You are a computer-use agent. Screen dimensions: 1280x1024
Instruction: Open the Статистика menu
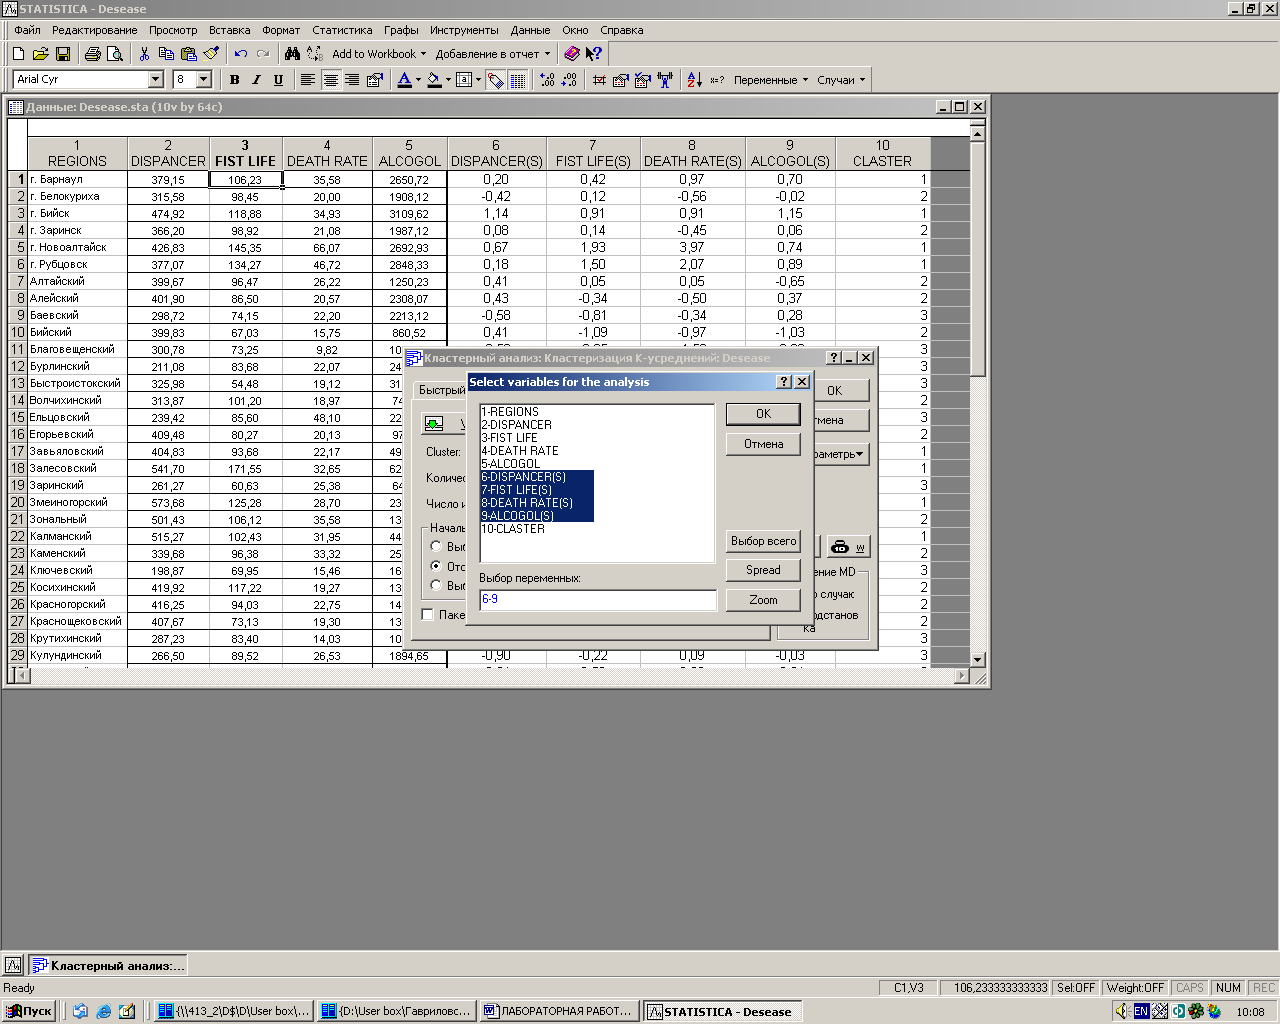(x=342, y=30)
